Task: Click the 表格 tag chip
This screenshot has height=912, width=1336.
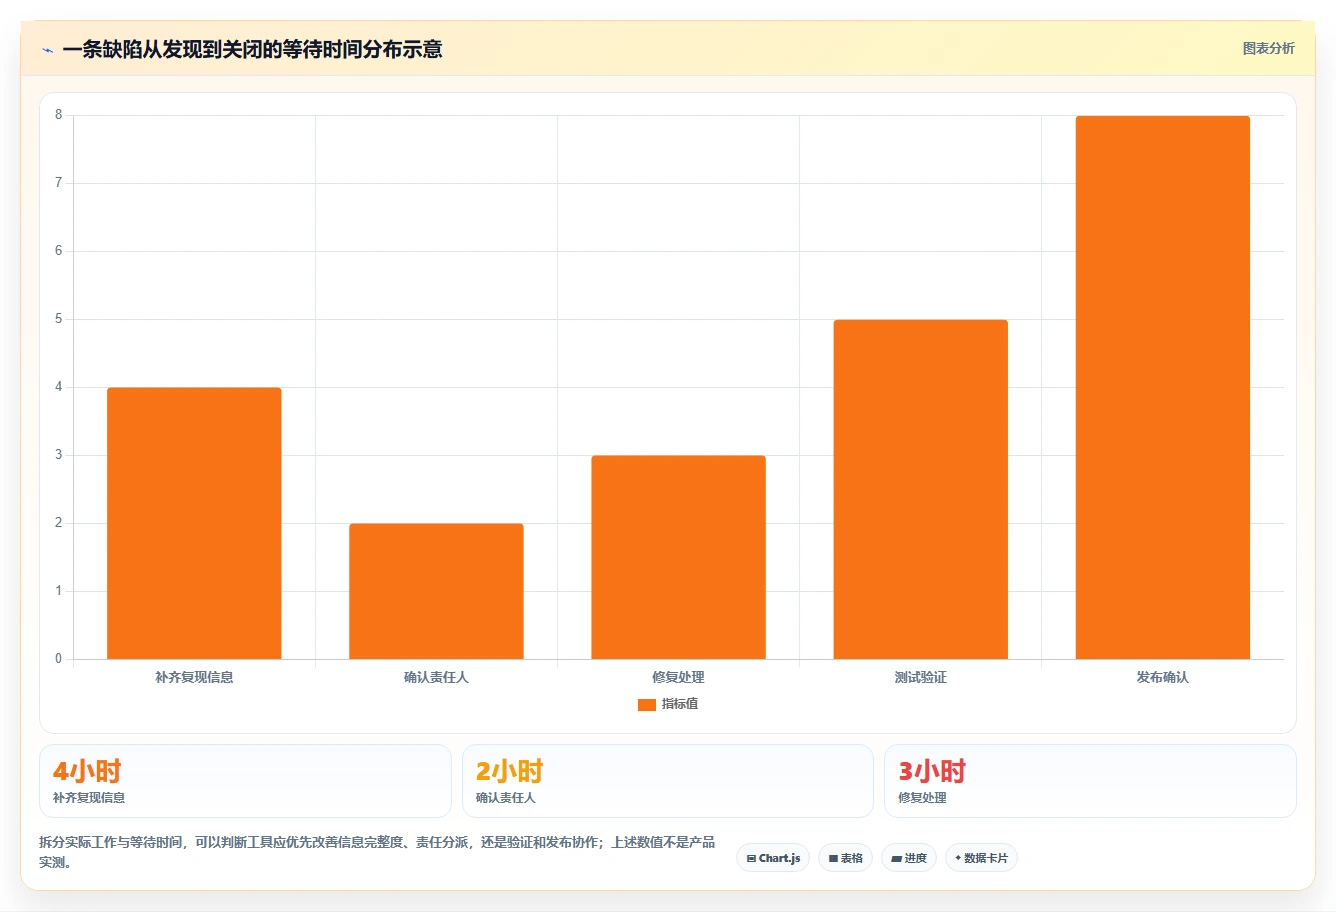Action: click(845, 858)
